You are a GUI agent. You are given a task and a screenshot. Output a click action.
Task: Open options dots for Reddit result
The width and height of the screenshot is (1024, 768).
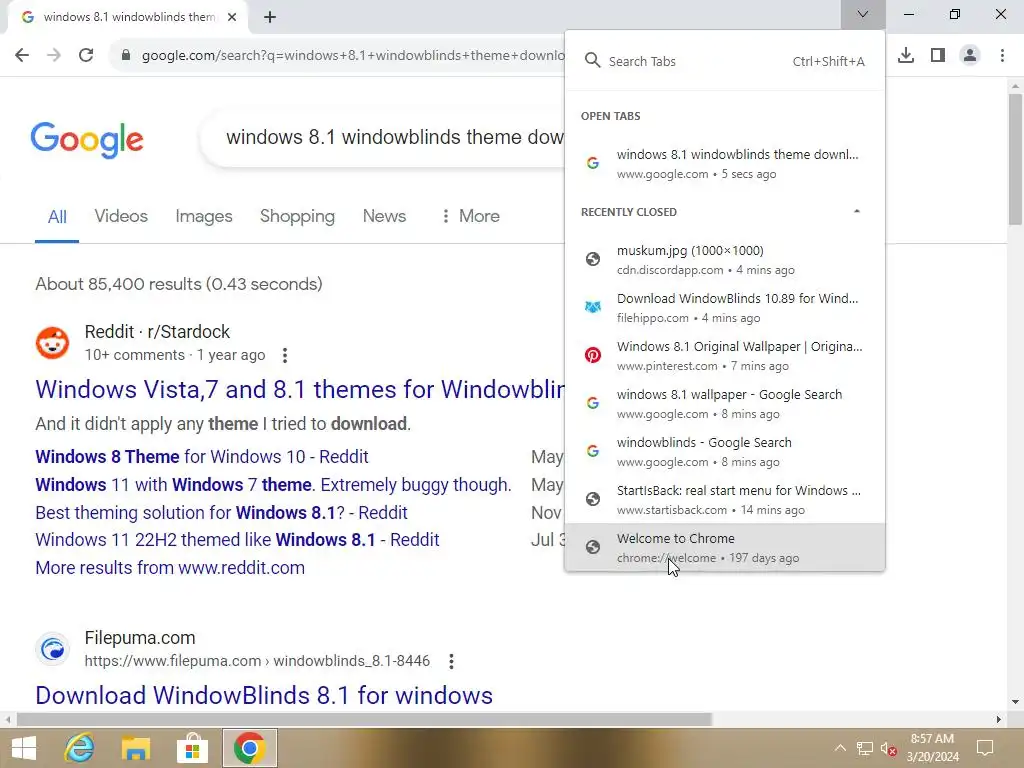click(x=285, y=355)
